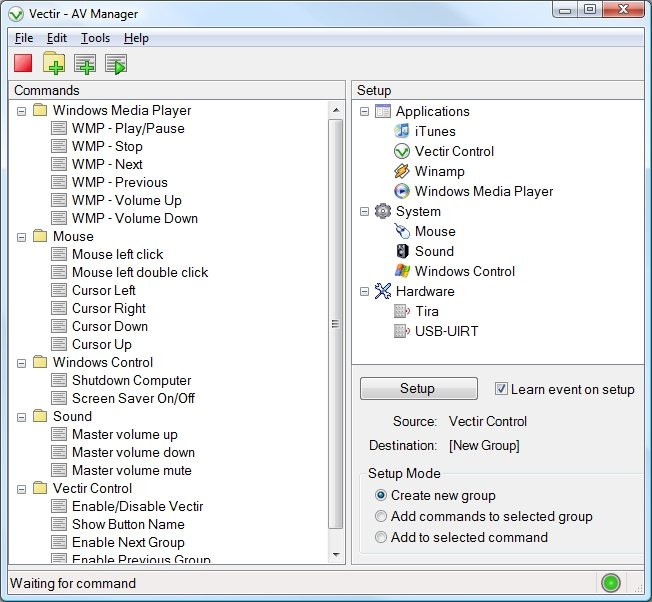Select Cursor Down command
652x602 pixels.
tap(110, 326)
